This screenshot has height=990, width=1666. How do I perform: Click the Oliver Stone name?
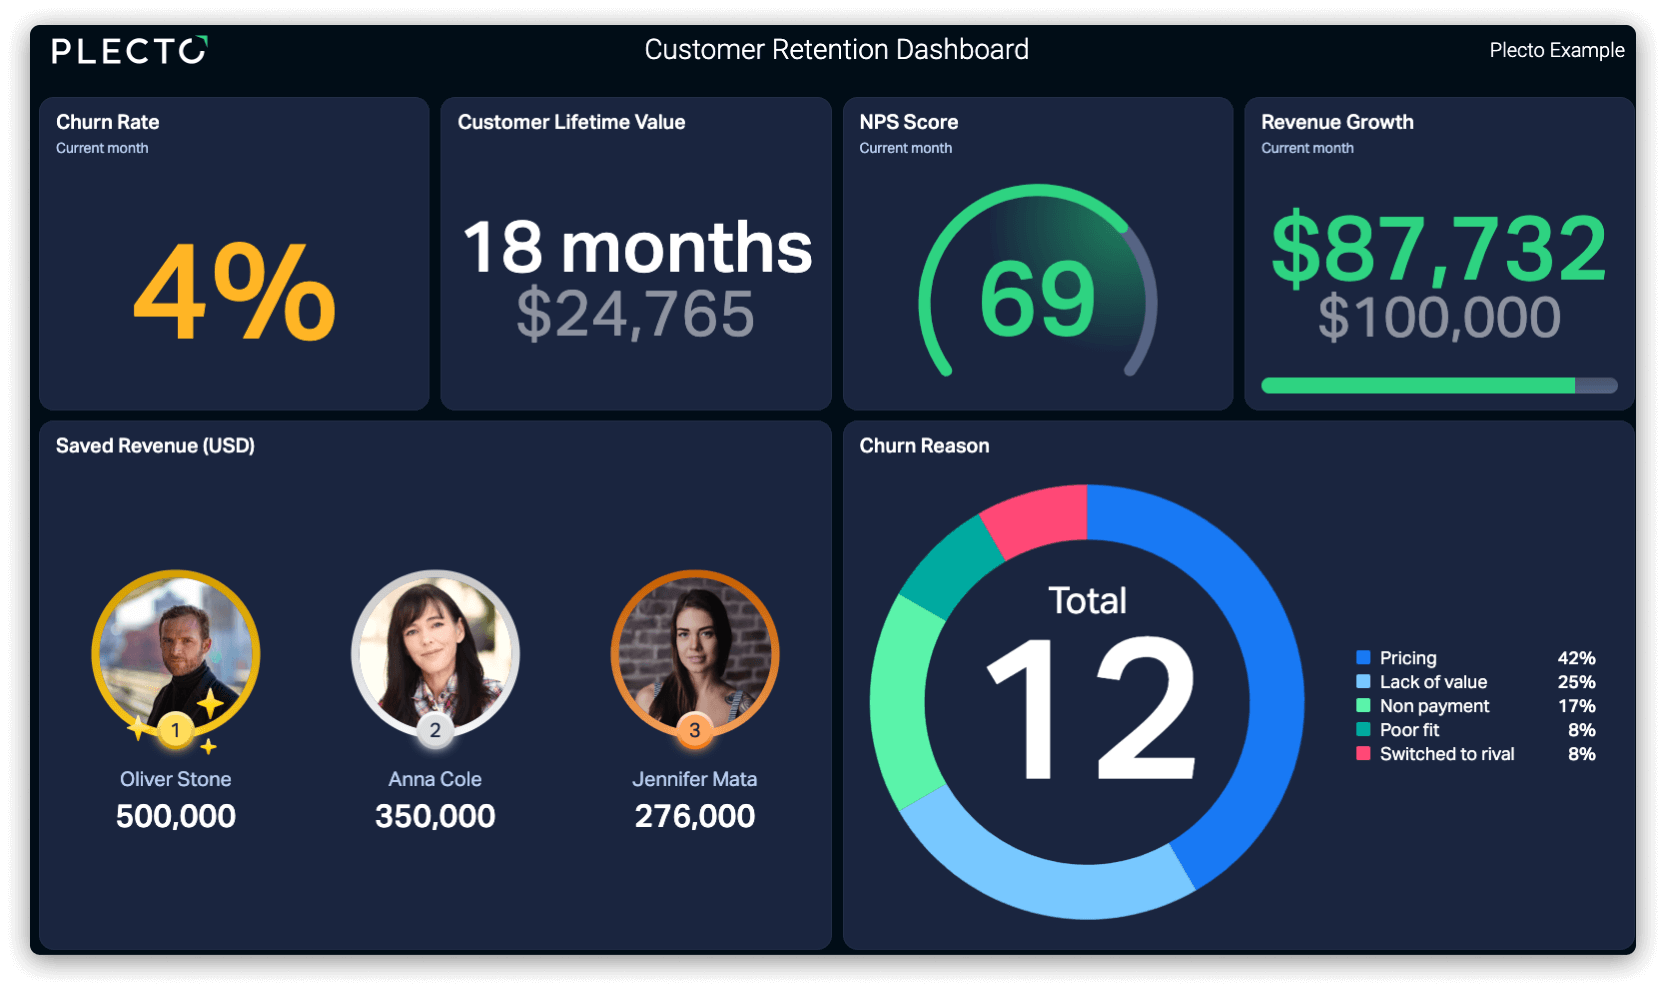(x=176, y=779)
